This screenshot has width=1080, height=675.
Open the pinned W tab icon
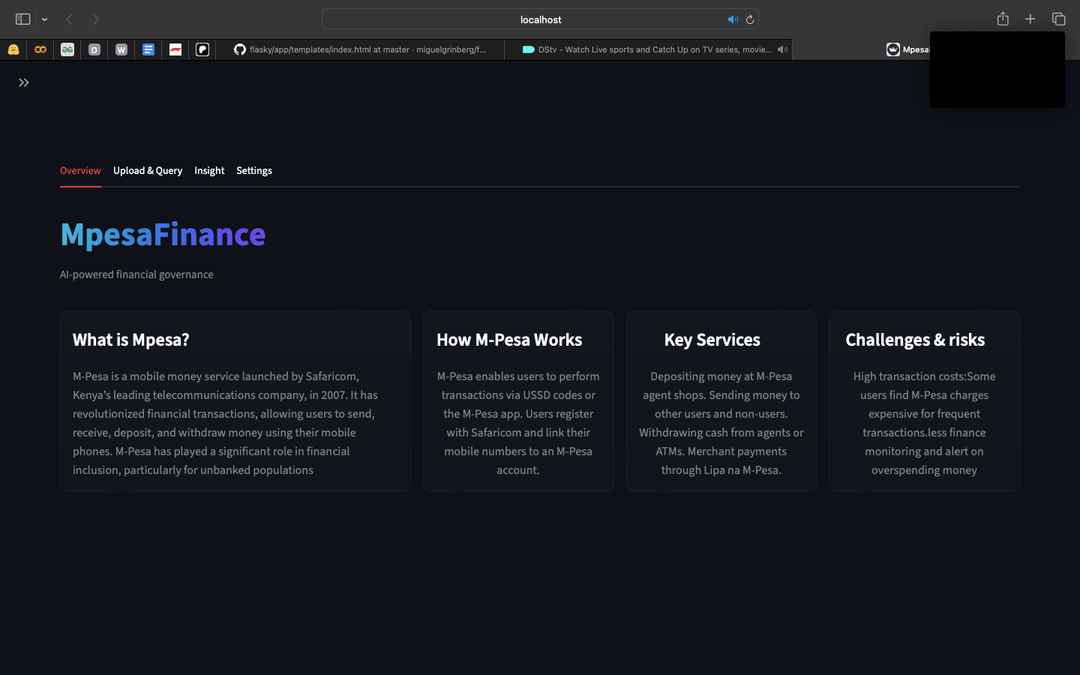point(121,49)
